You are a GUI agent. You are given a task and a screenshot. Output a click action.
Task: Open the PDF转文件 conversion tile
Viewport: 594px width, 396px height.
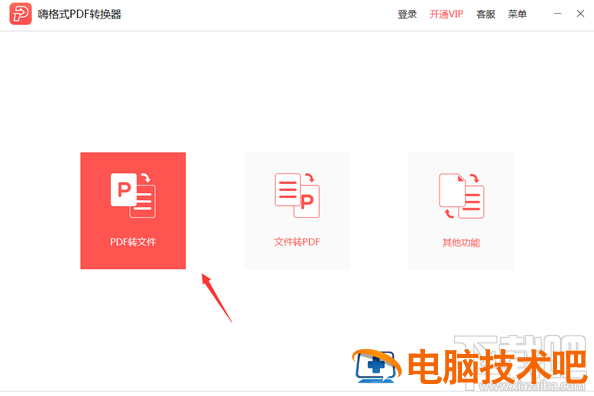[x=133, y=211]
